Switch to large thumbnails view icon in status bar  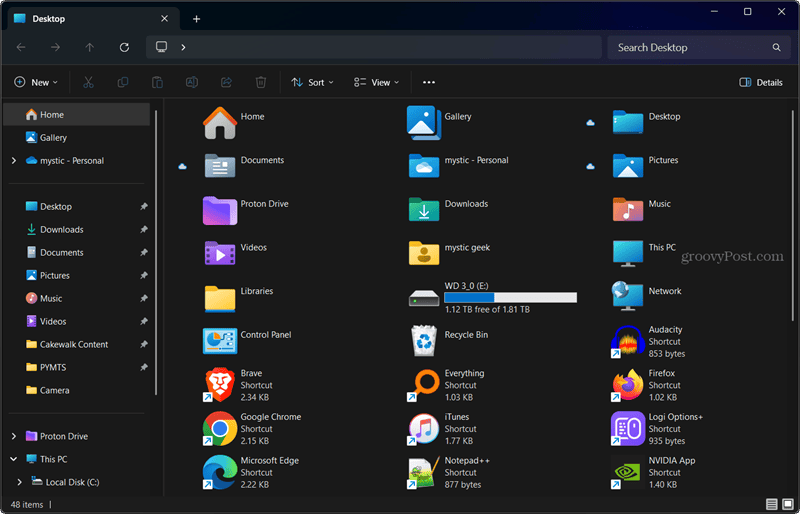click(788, 504)
